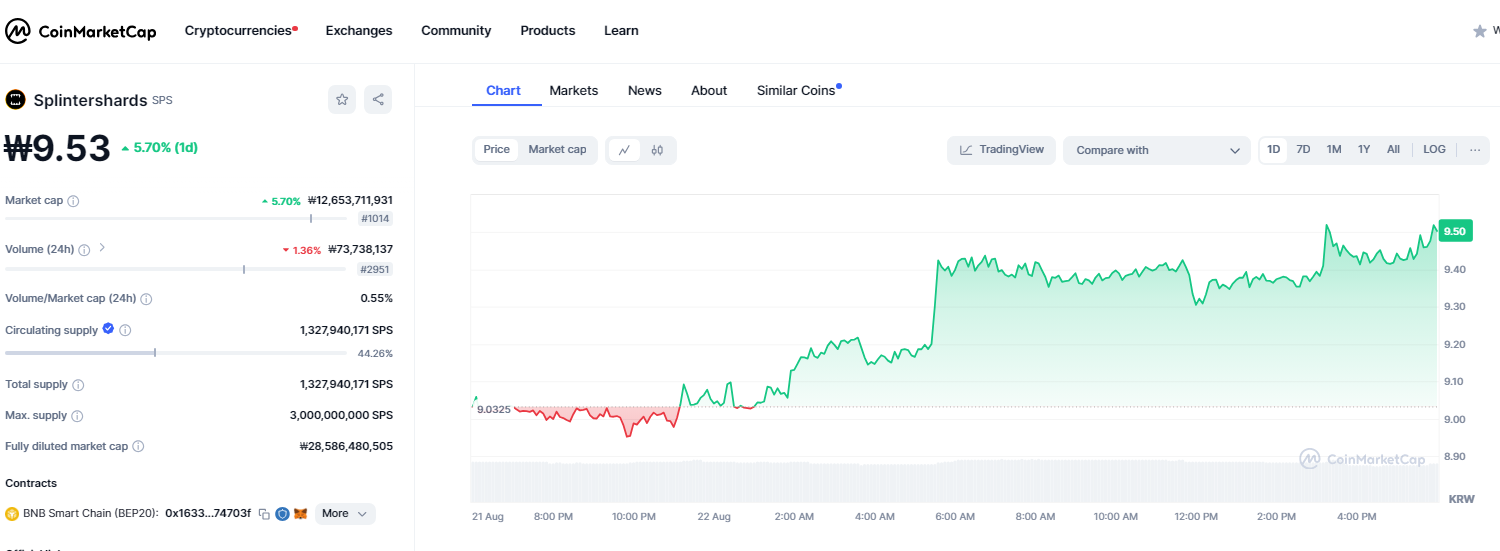The height and width of the screenshot is (551, 1500).
Task: Expand the More contracts dropdown
Action: (346, 514)
